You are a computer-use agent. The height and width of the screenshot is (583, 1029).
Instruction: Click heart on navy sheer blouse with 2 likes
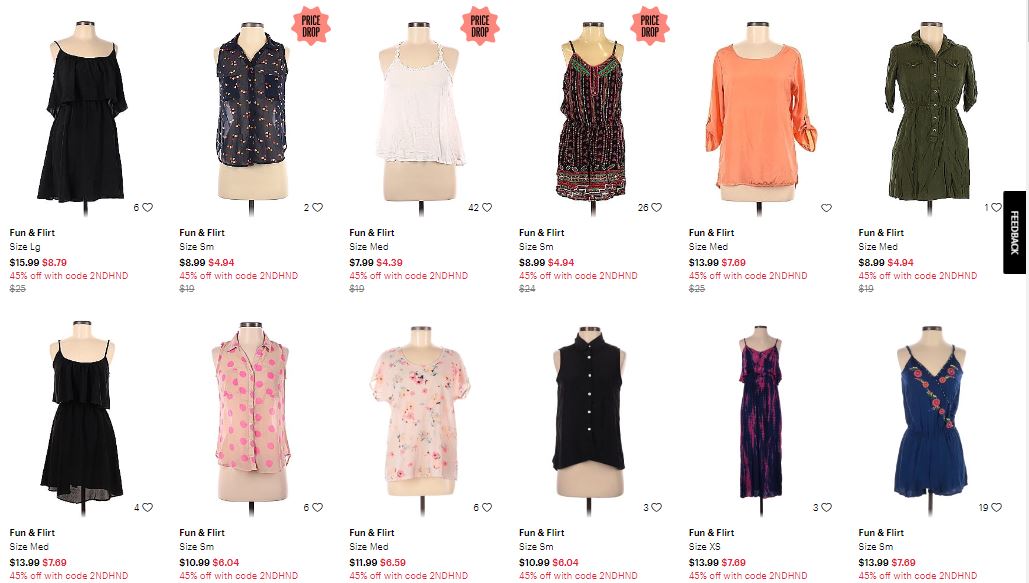pos(318,207)
